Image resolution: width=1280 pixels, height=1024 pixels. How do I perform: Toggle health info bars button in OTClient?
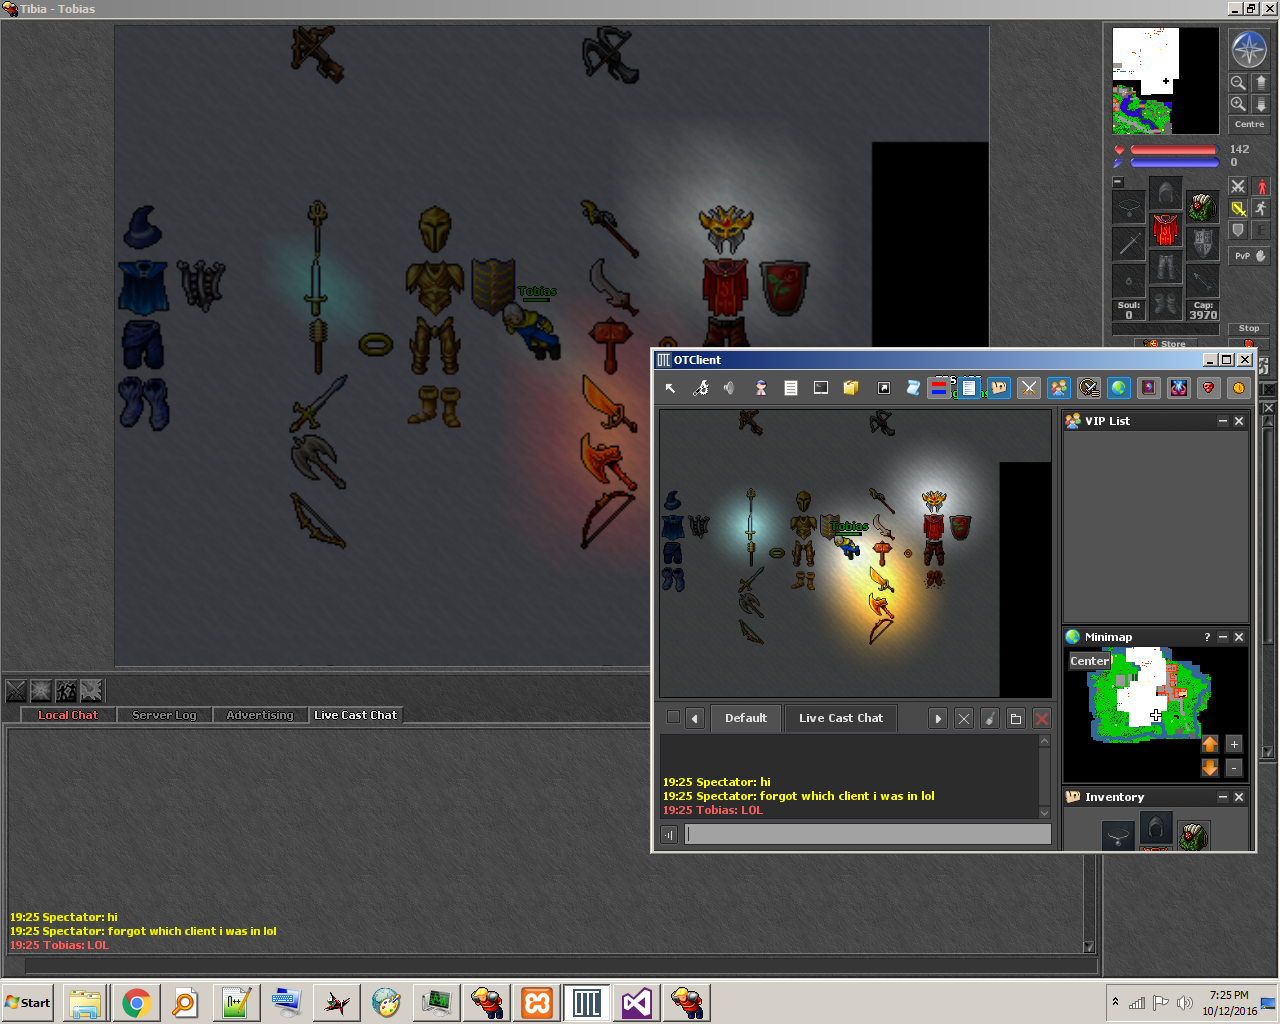pos(939,388)
